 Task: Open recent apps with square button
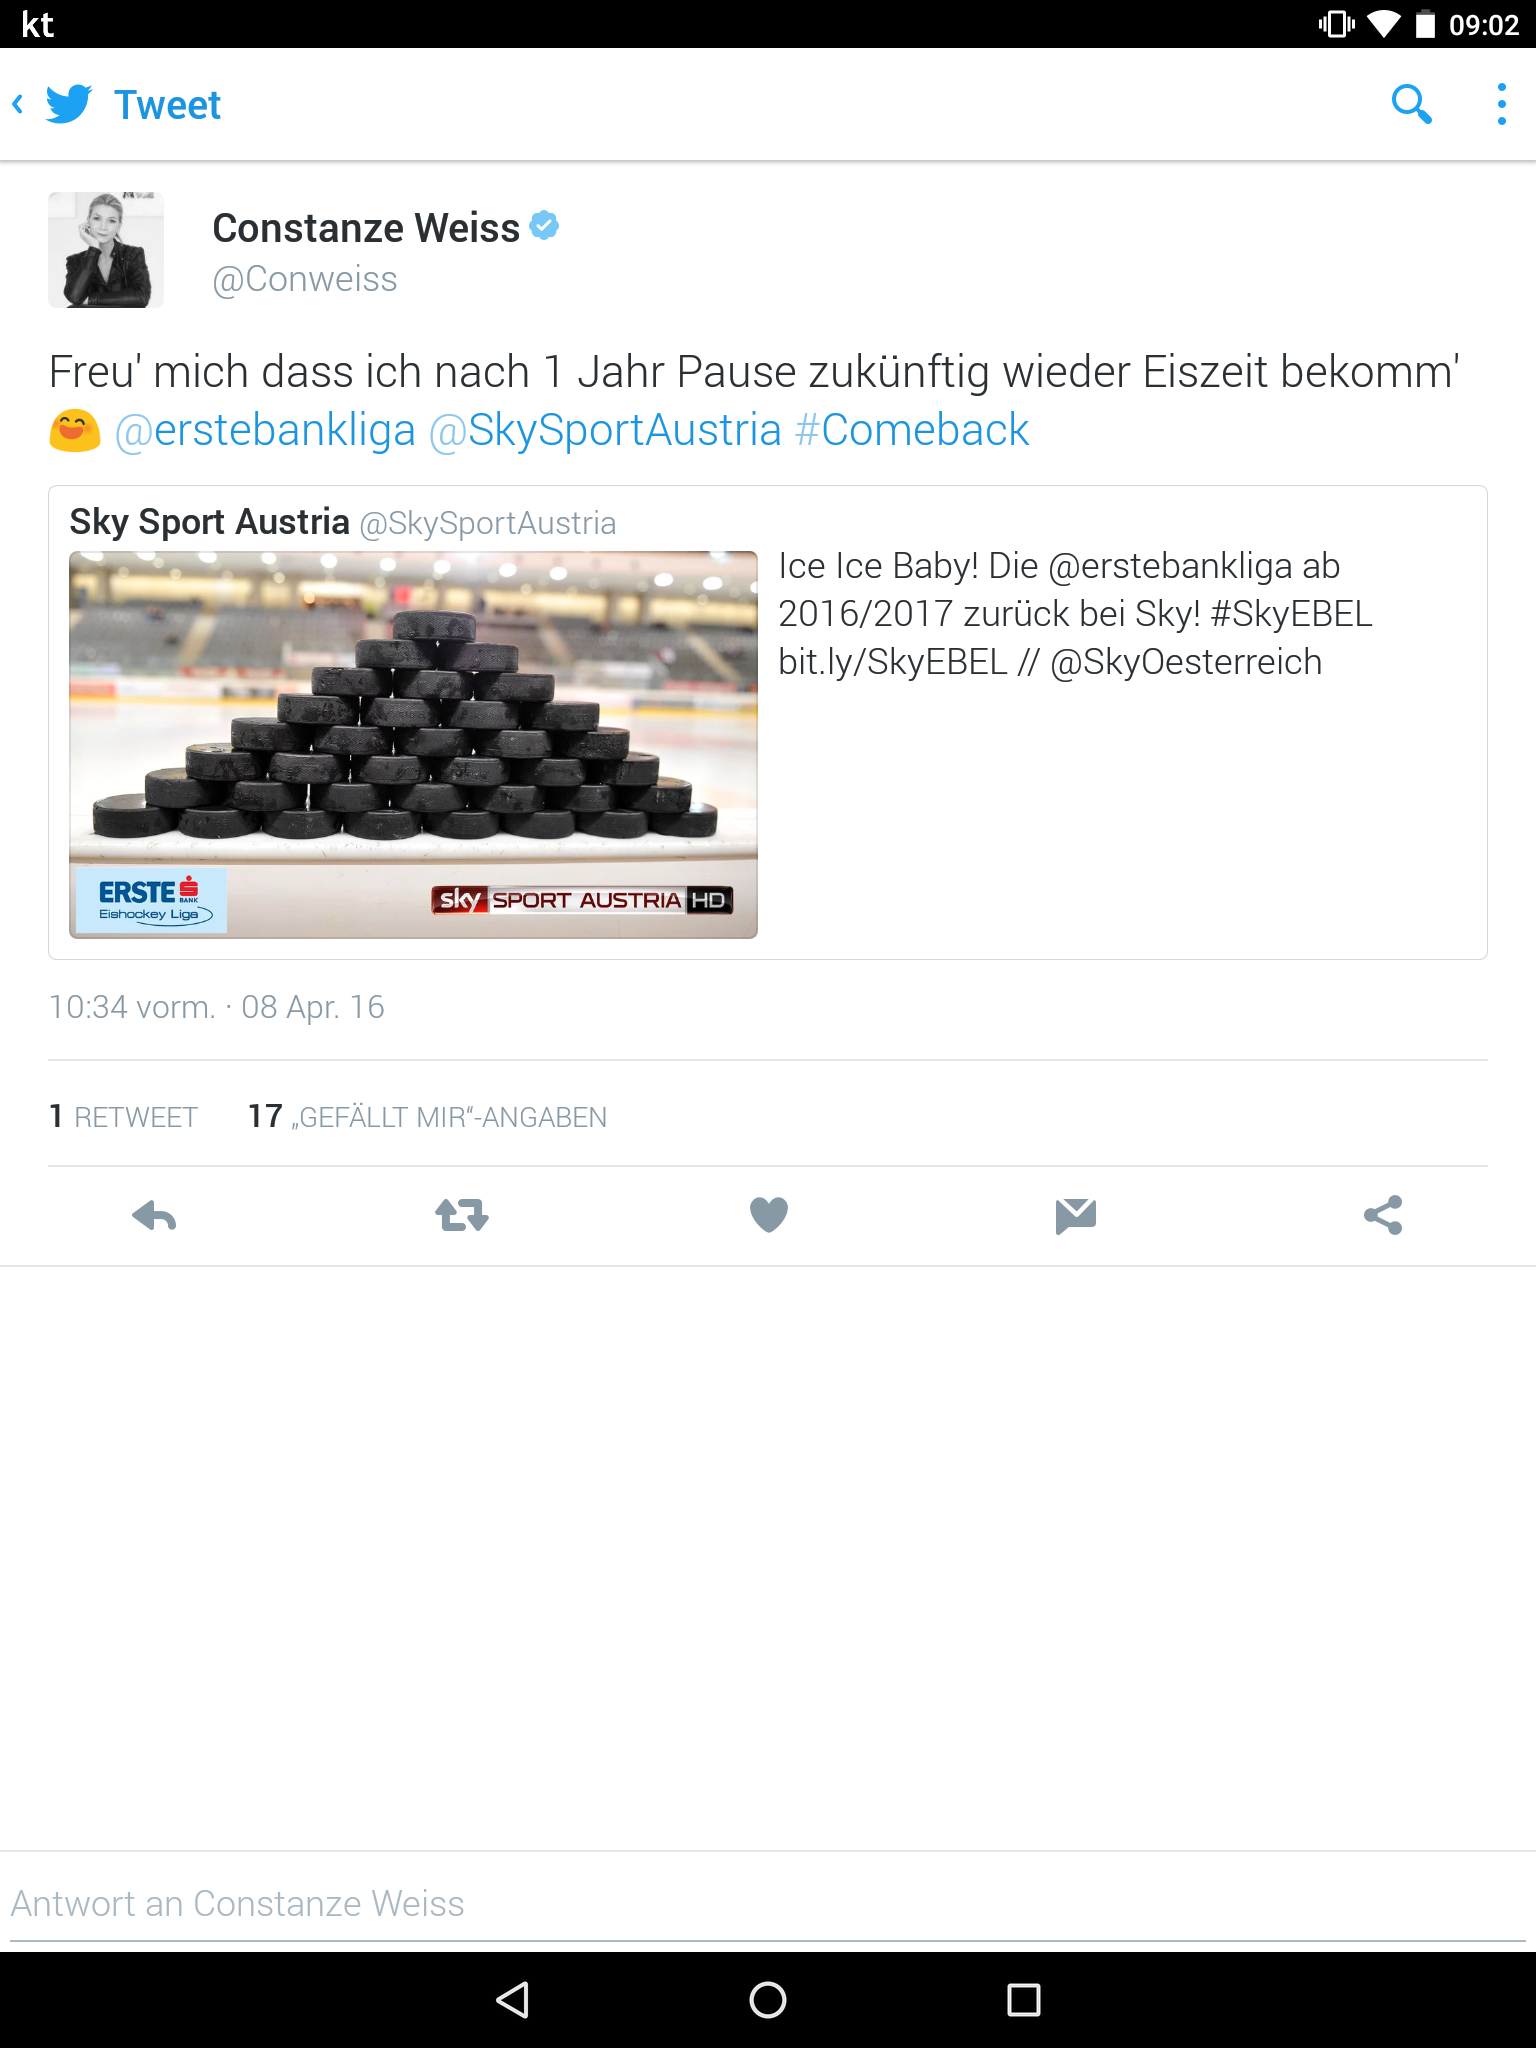tap(1024, 2000)
